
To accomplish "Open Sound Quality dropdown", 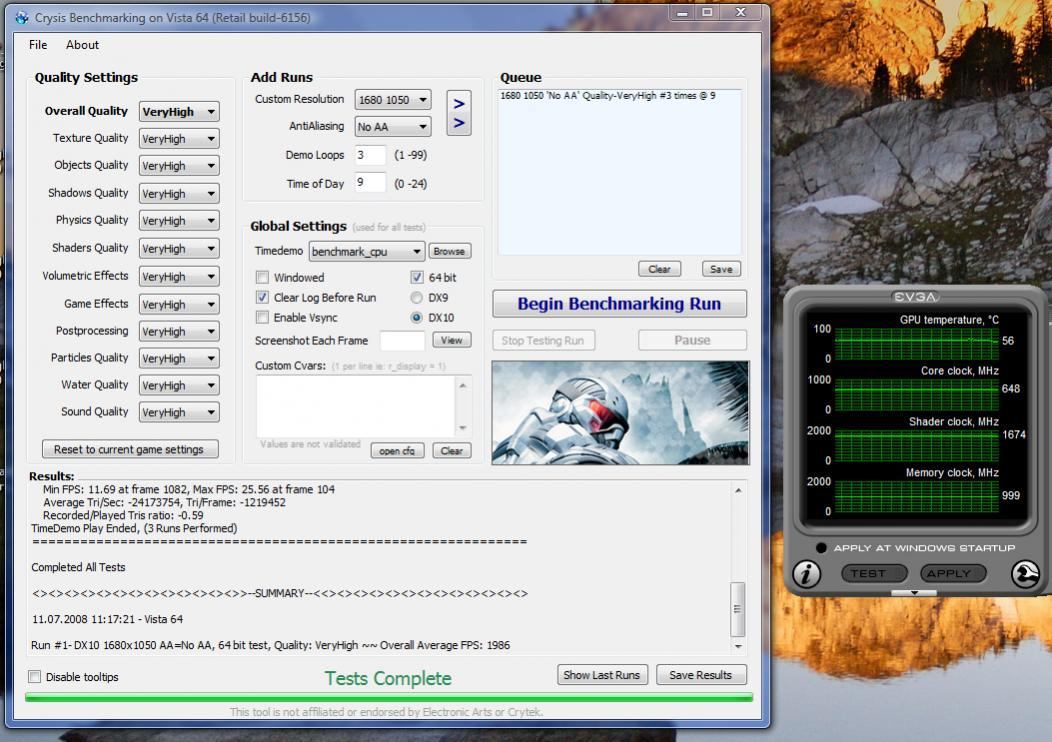I will [179, 412].
